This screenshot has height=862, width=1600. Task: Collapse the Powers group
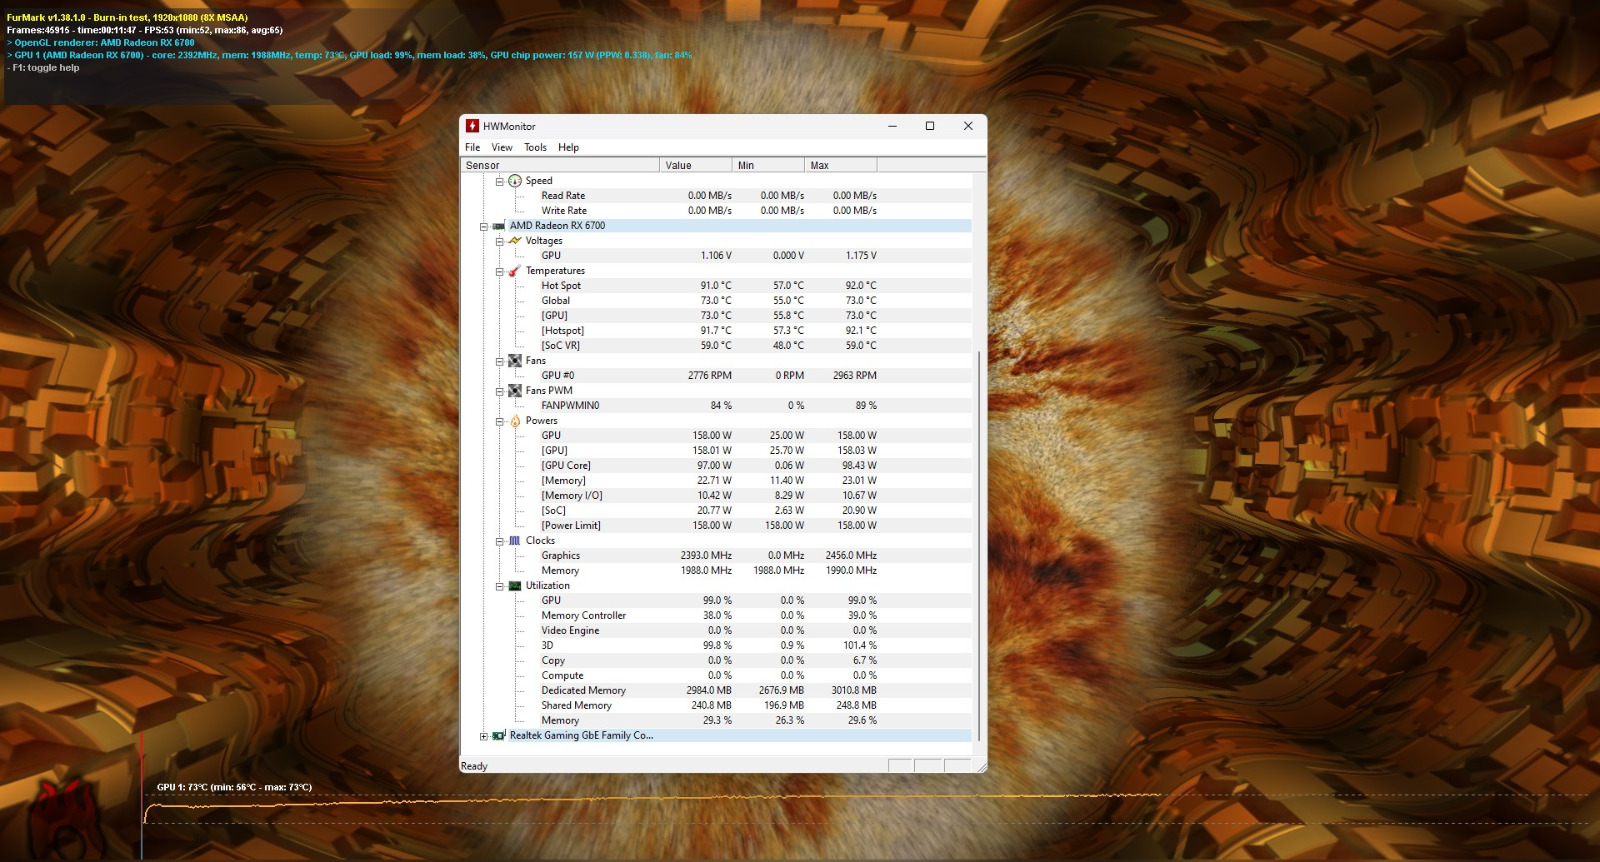point(499,421)
